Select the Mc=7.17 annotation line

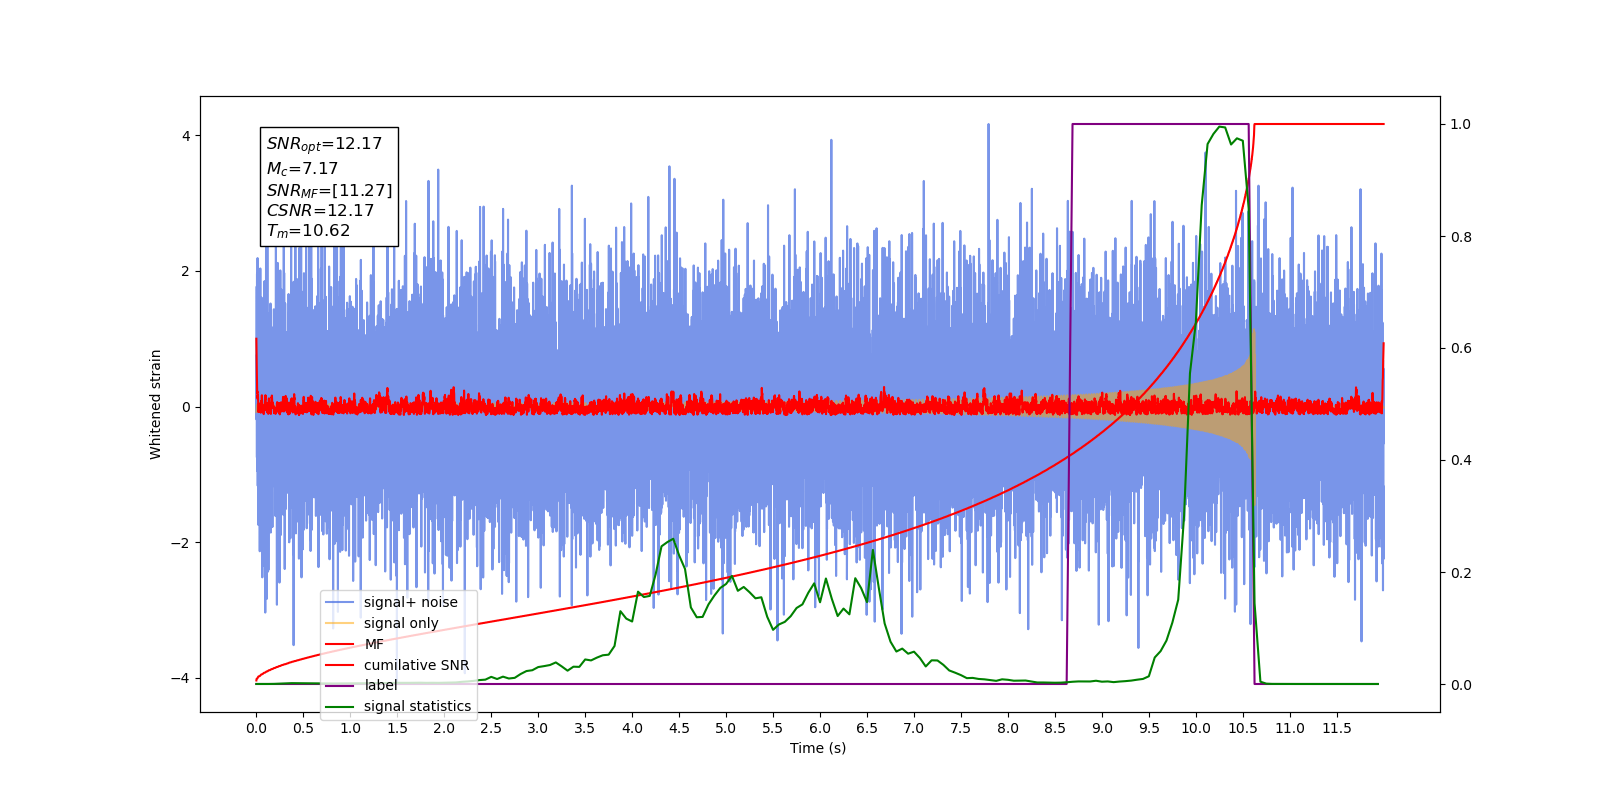[x=302, y=168]
